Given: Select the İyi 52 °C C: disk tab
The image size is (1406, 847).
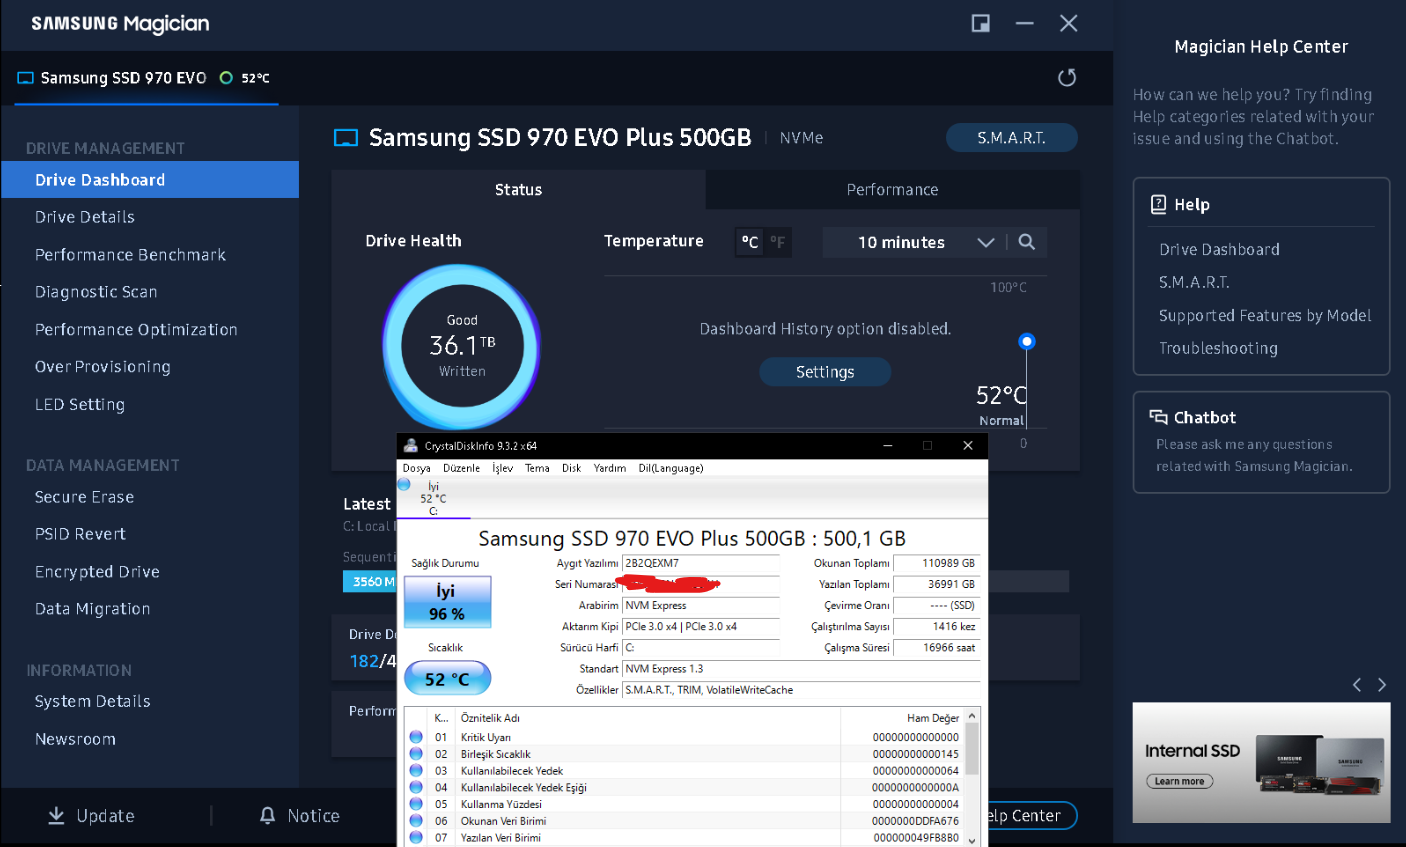Looking at the screenshot, I should pos(433,497).
